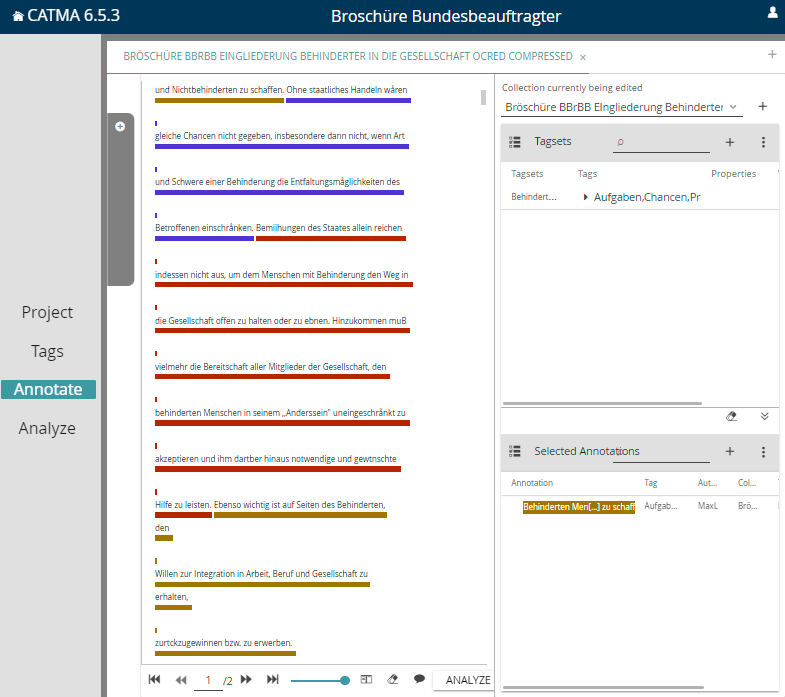Click the Selected Annotations filter field

click(x=661, y=453)
